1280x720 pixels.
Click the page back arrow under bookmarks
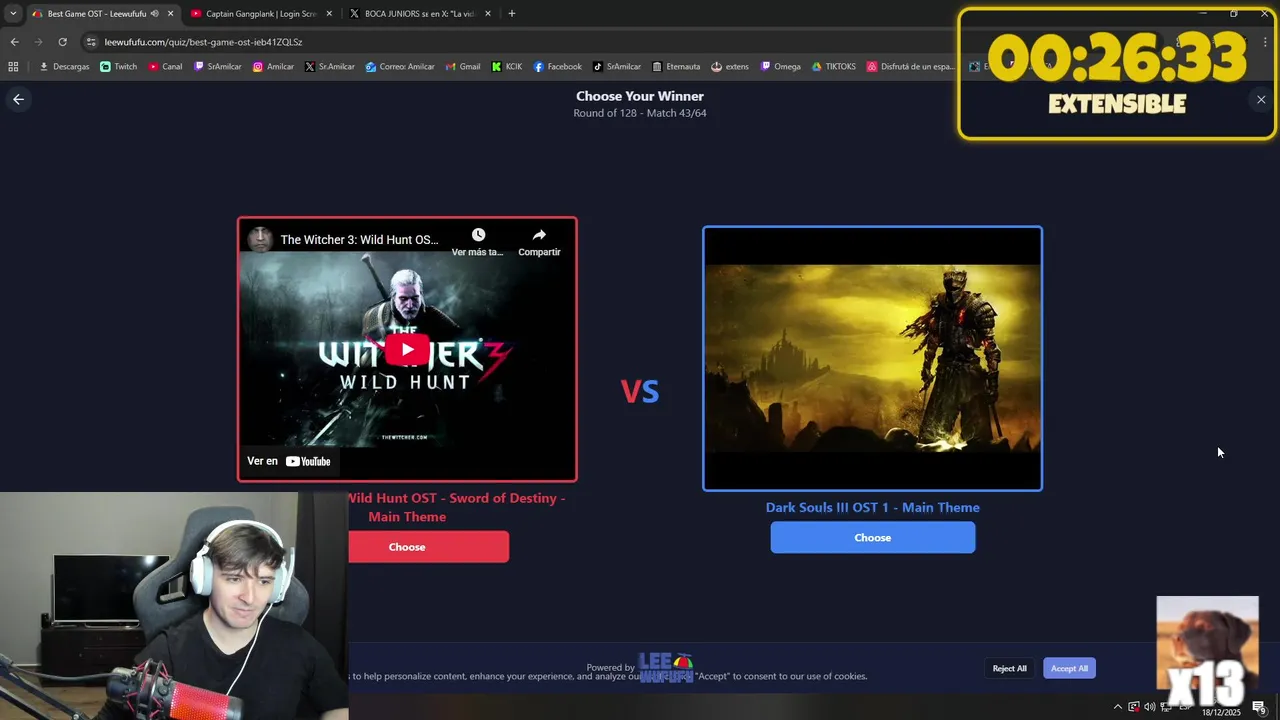(18, 99)
